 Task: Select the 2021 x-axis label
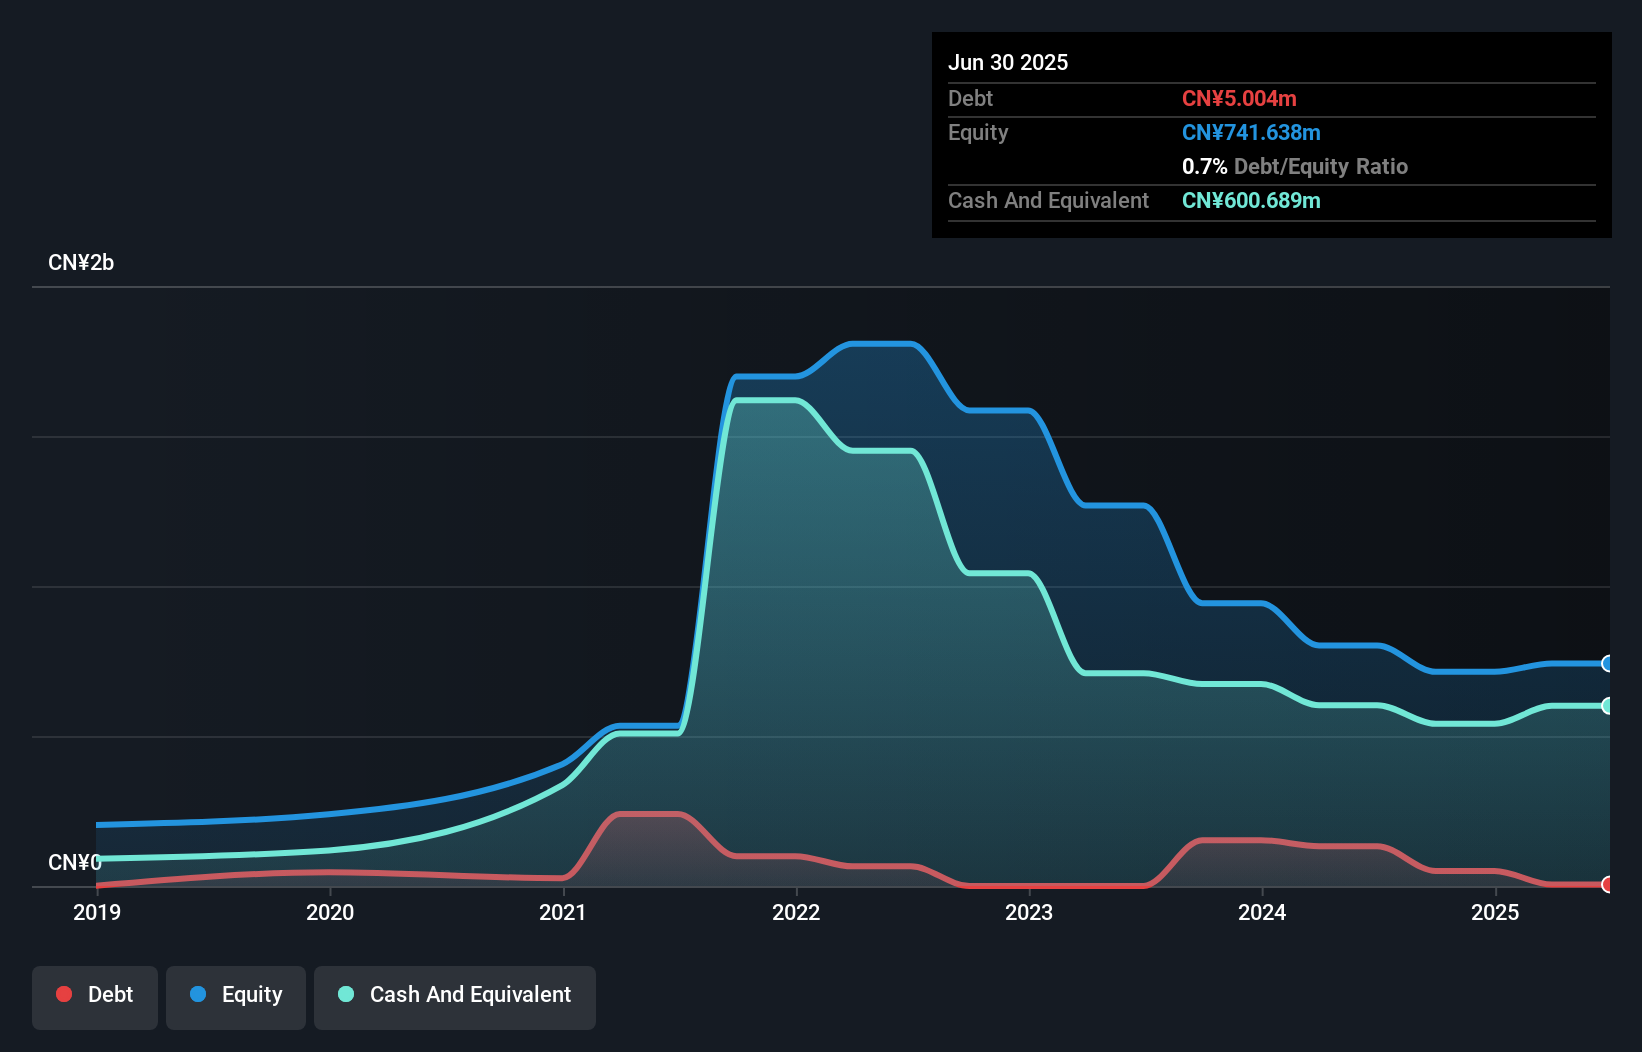click(x=563, y=912)
